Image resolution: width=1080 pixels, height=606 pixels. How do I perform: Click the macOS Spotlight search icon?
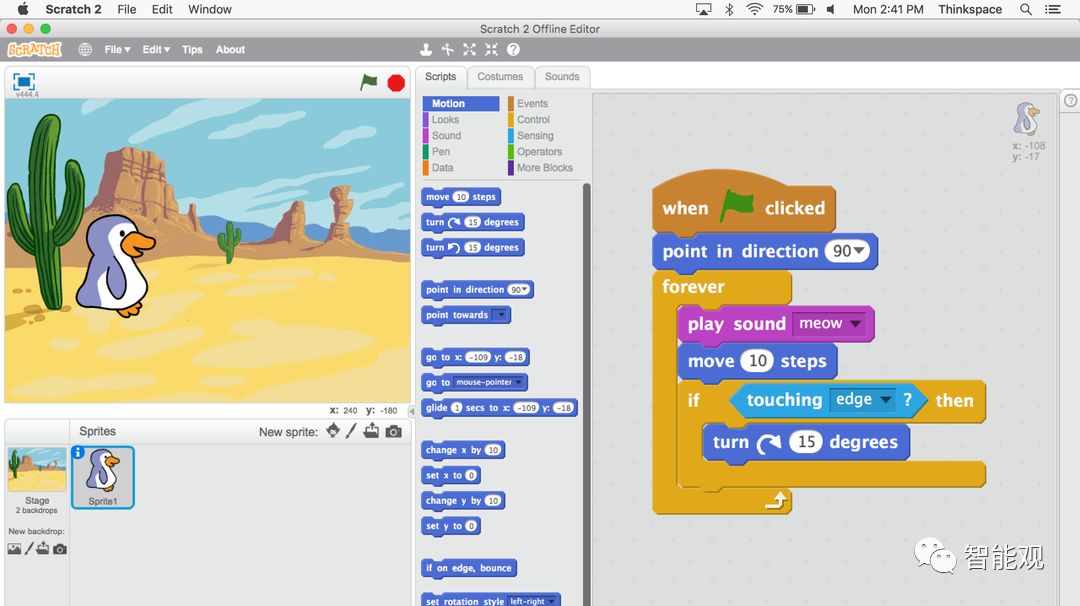1025,9
